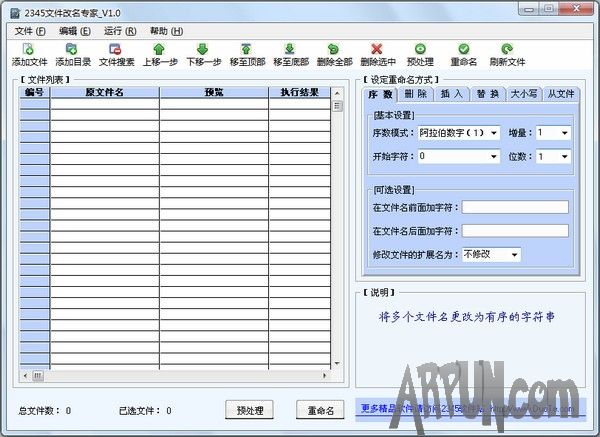The height and width of the screenshot is (437, 600).
Task: Click the file list vertical scrollbar thumb
Action: pos(337,106)
